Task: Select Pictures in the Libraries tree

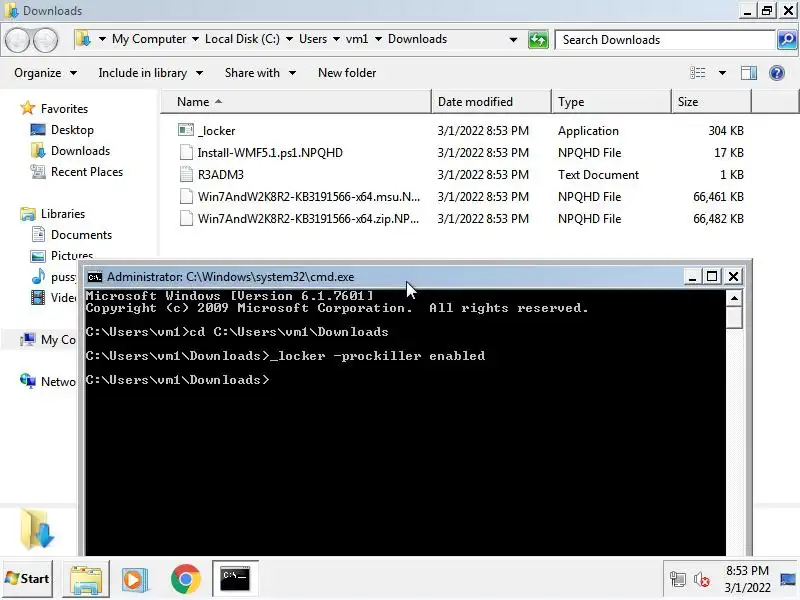Action: click(71, 256)
